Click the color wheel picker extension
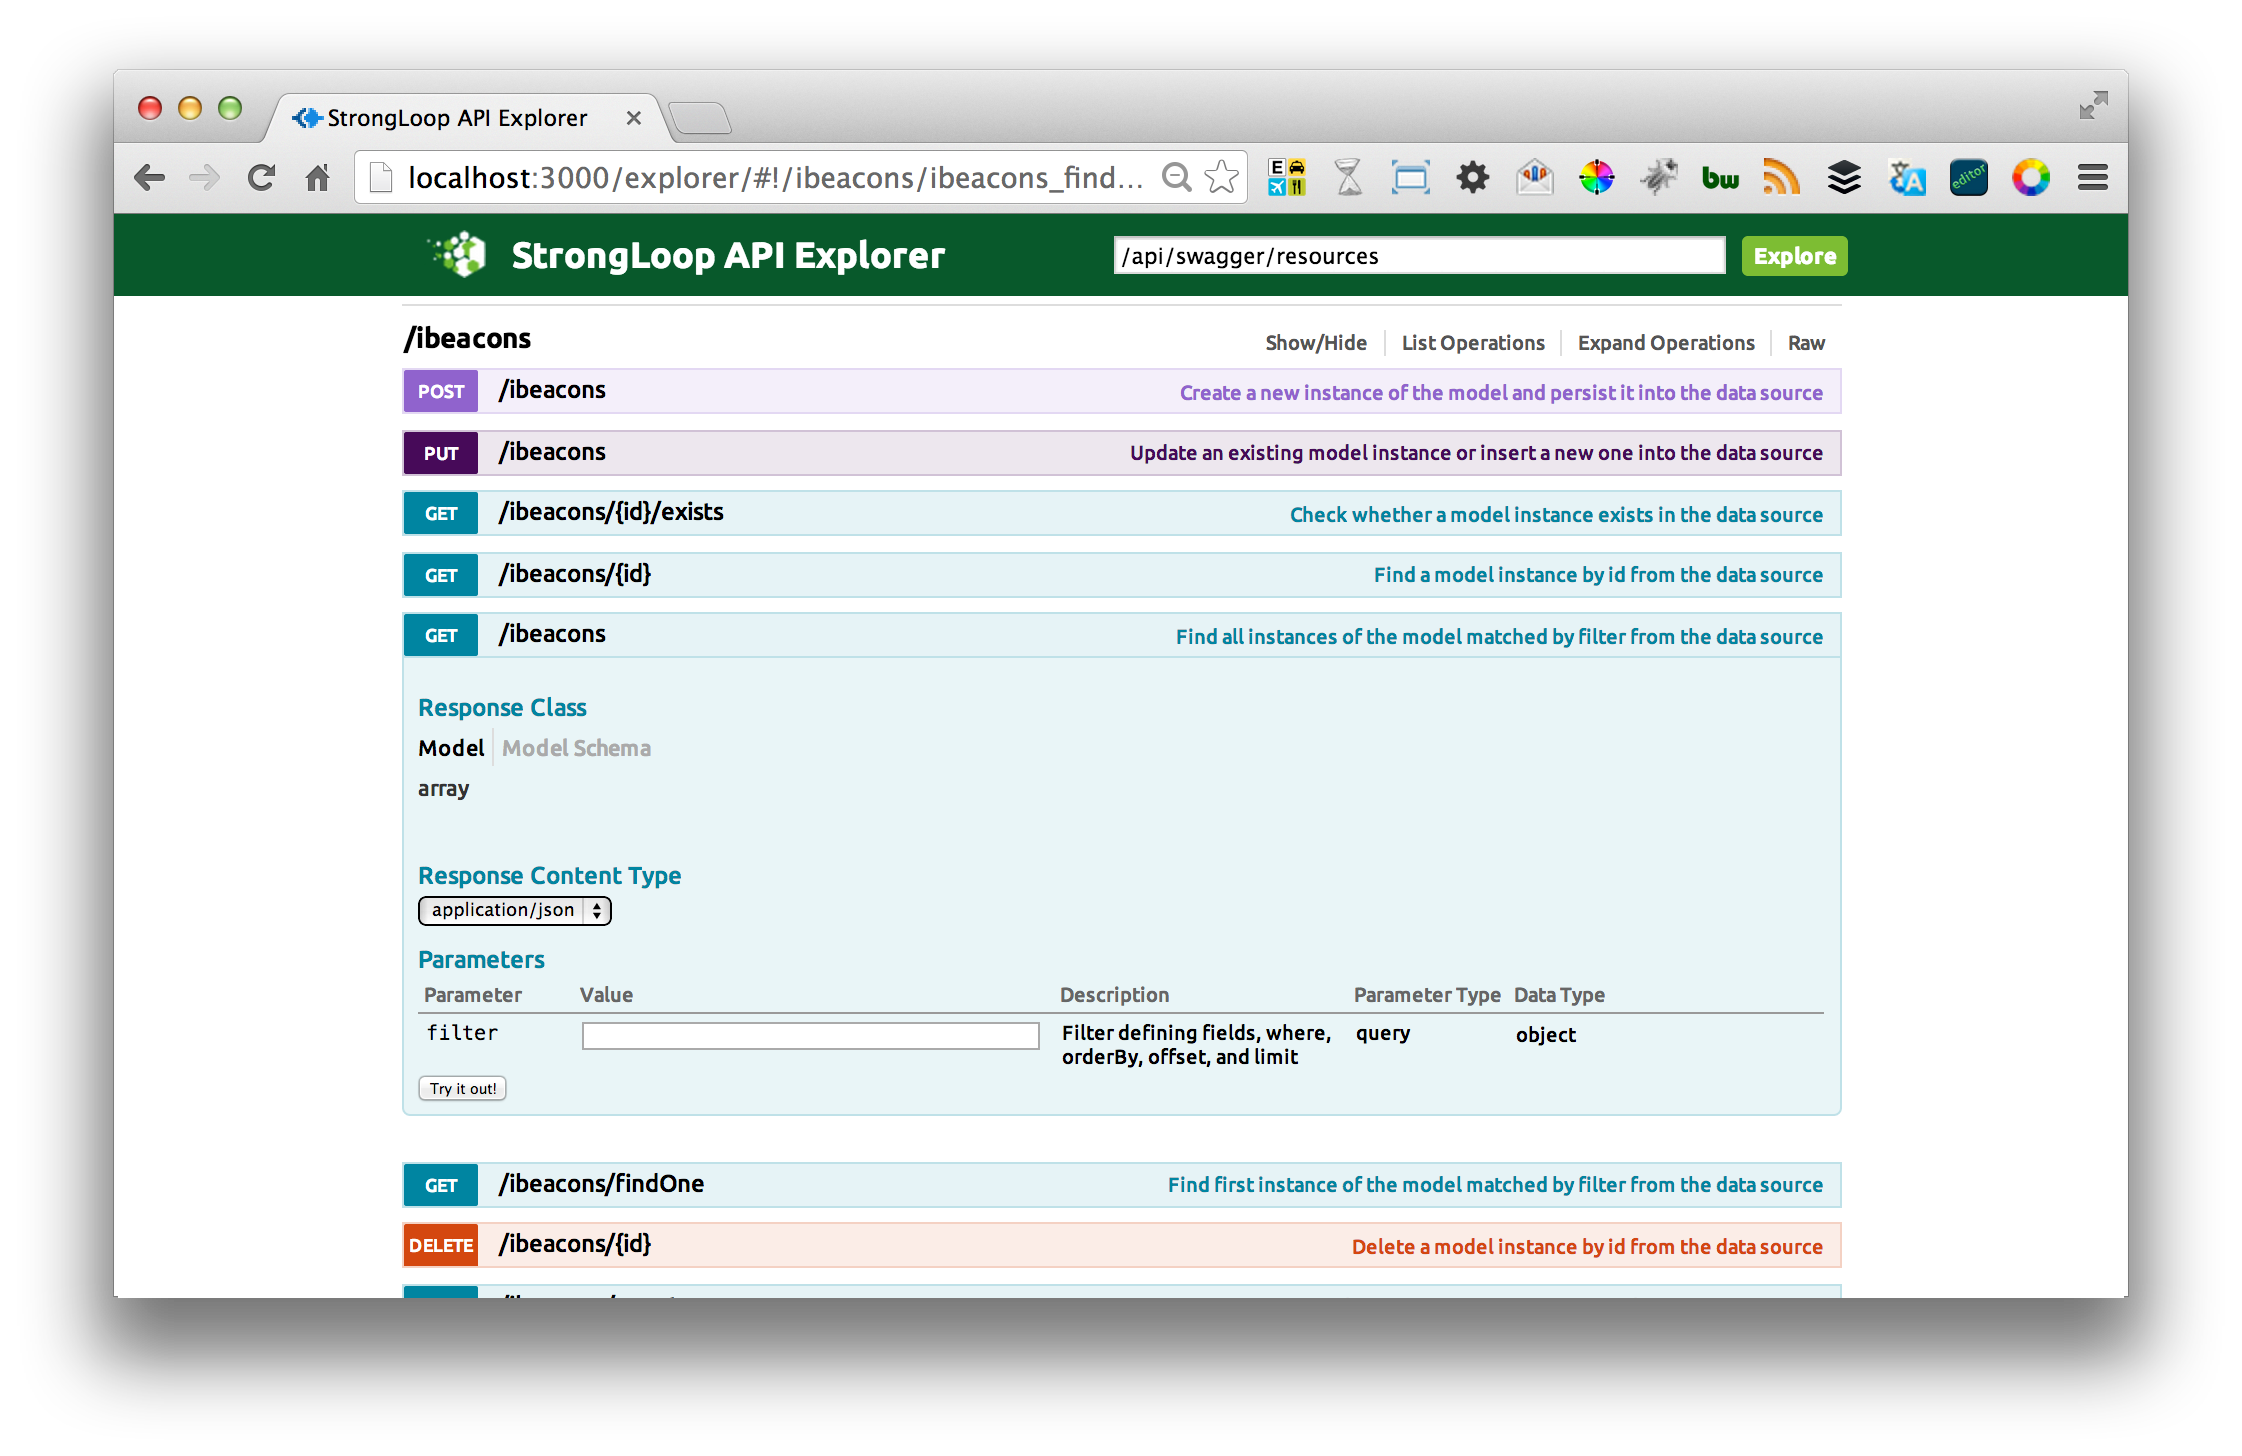 point(1596,178)
